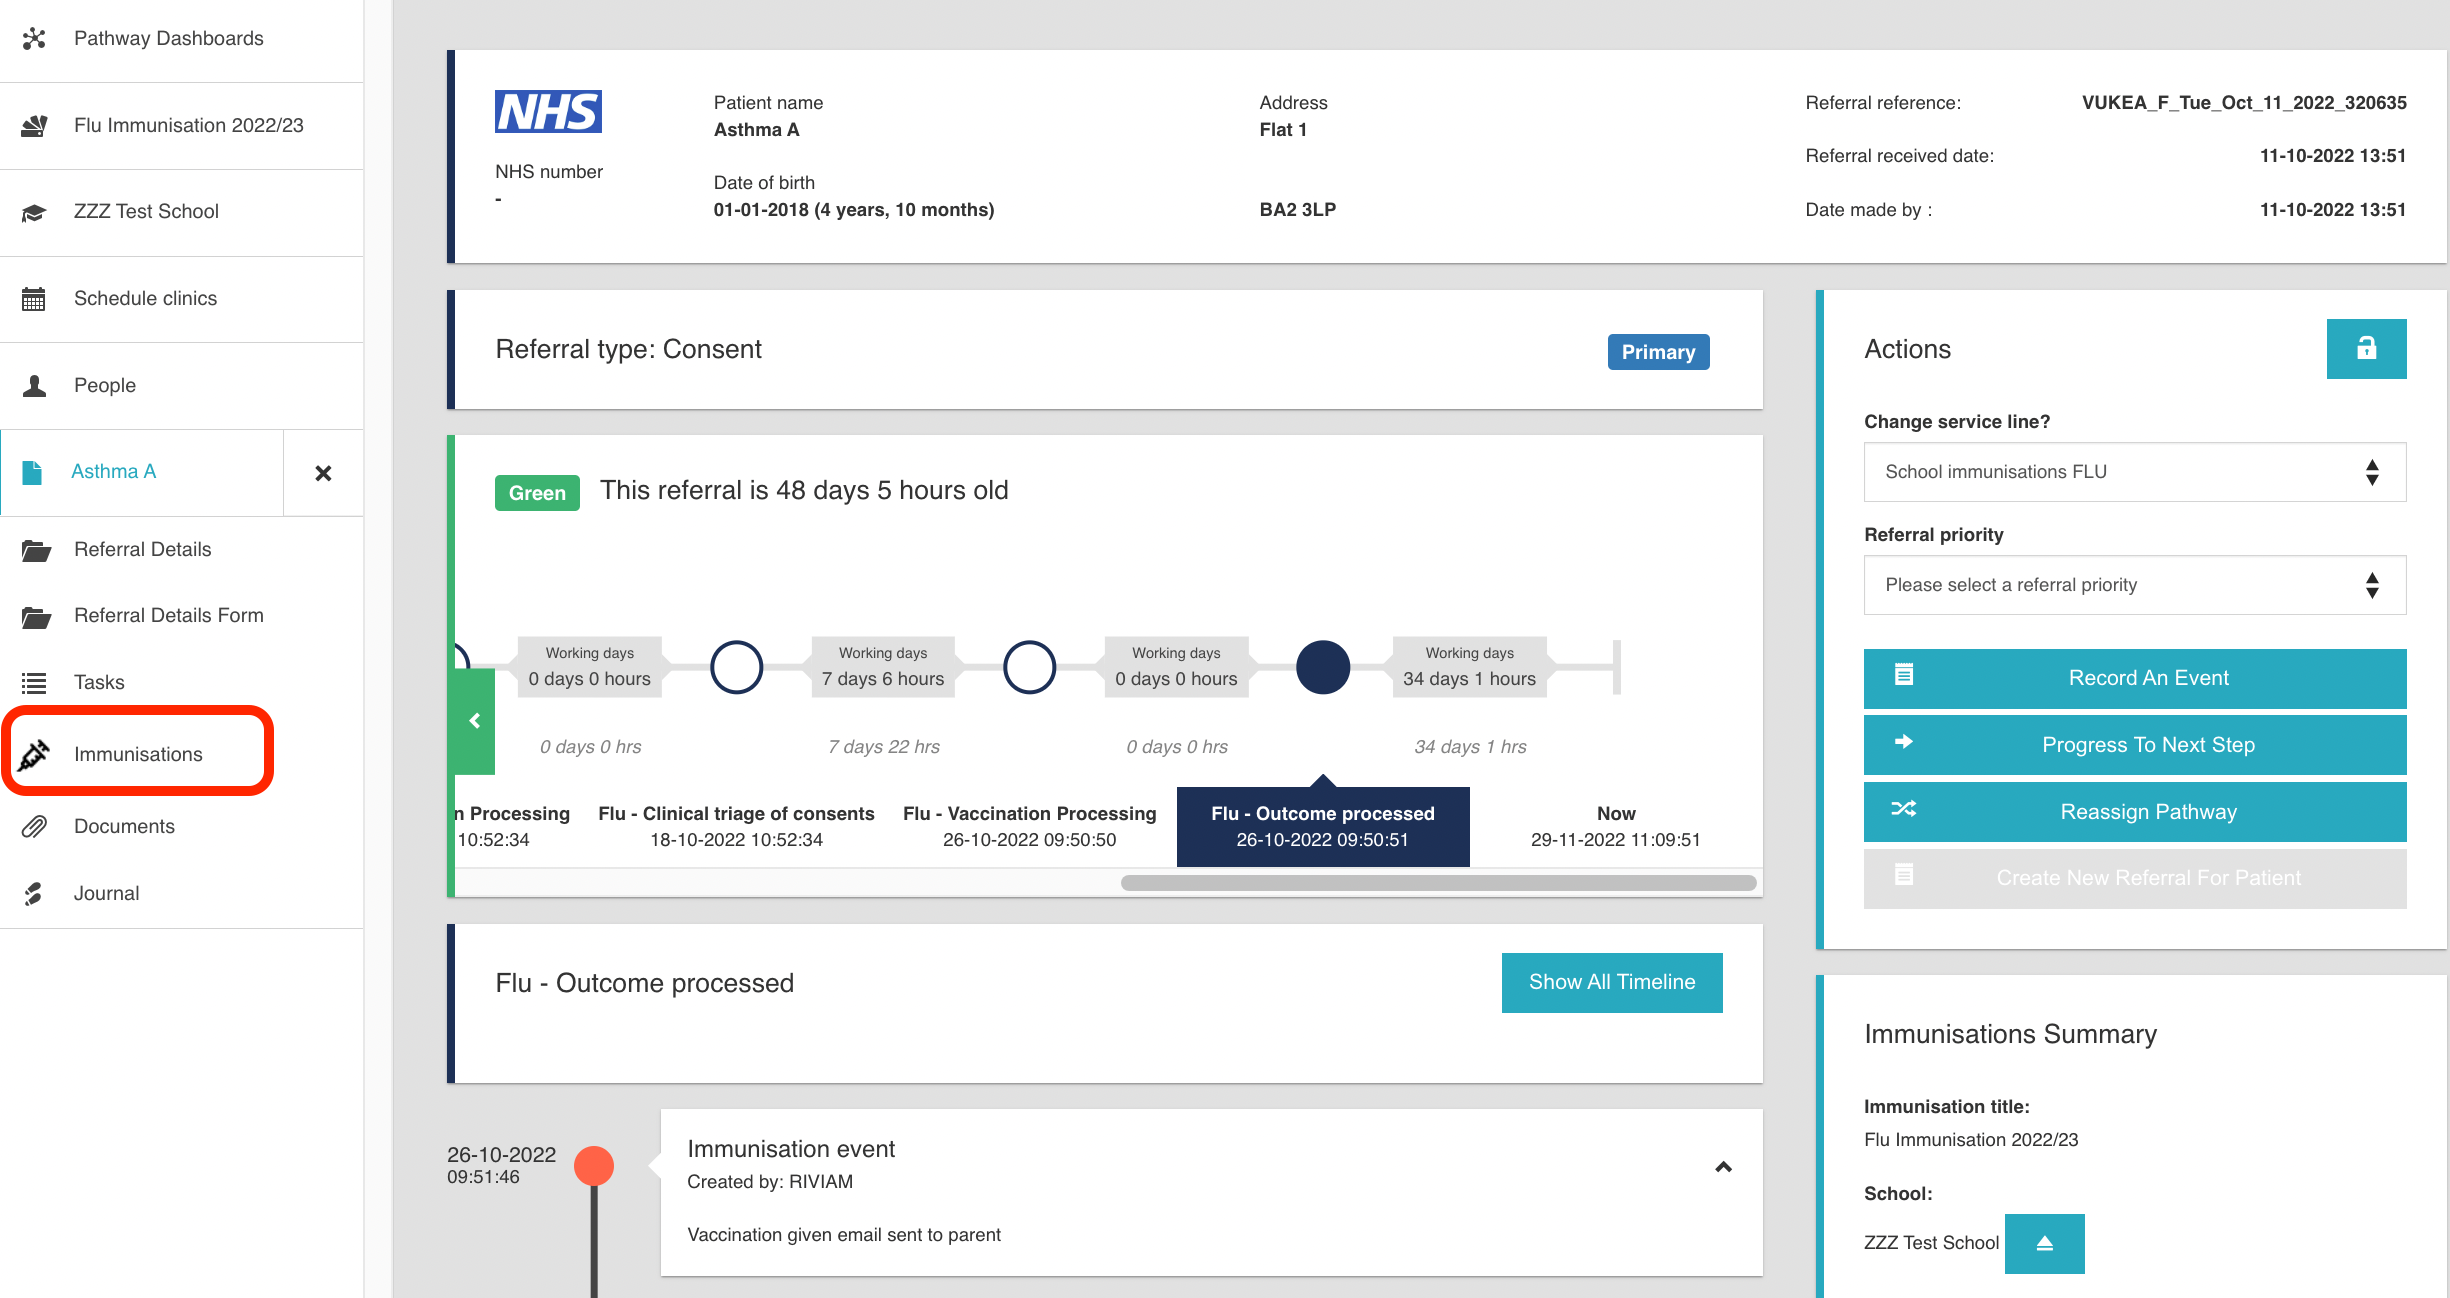Click the Tasks list icon
This screenshot has height=1298, width=2450.
coord(34,682)
